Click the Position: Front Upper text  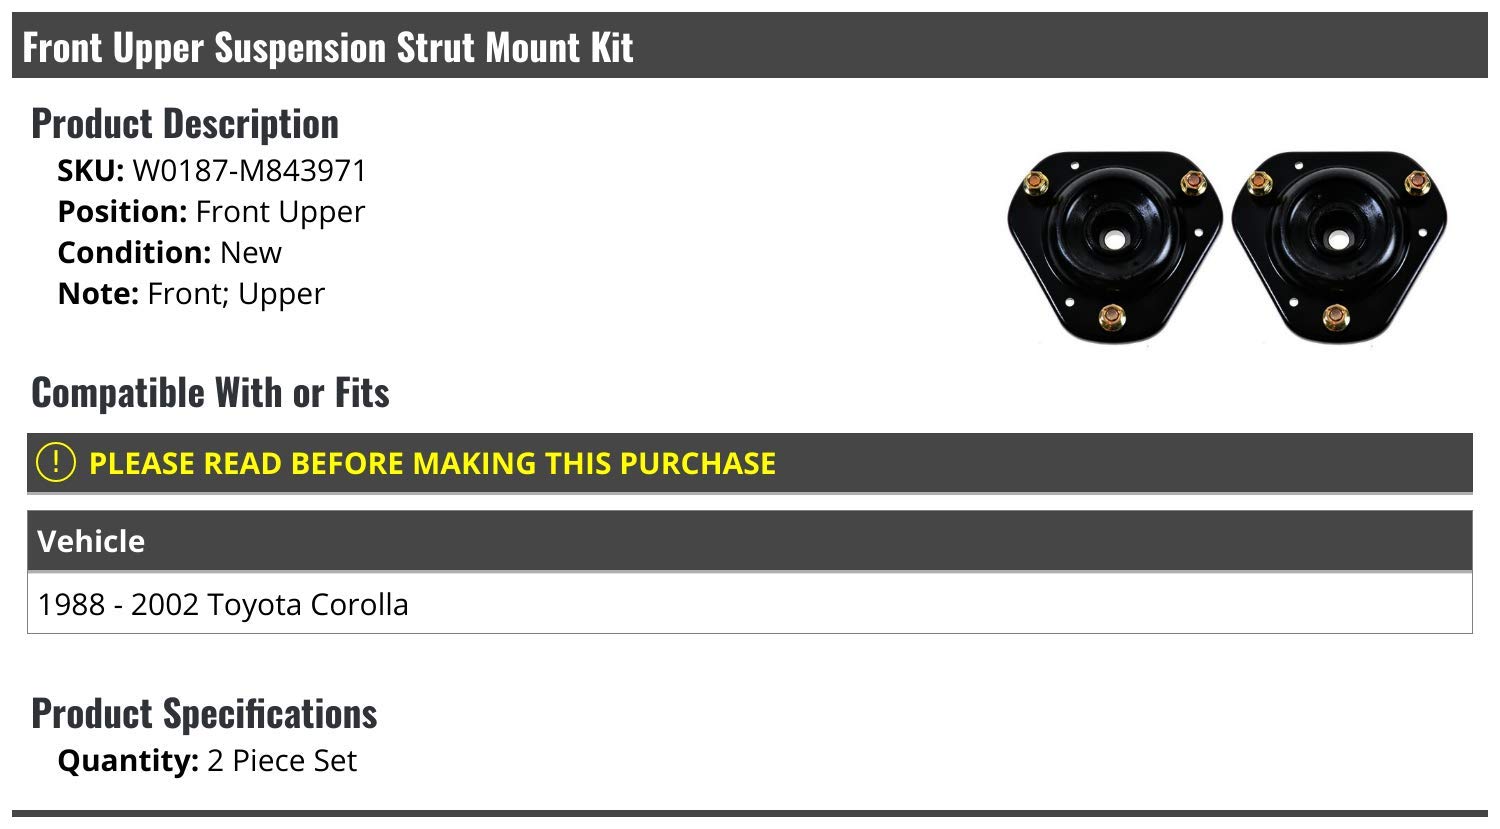tap(211, 212)
